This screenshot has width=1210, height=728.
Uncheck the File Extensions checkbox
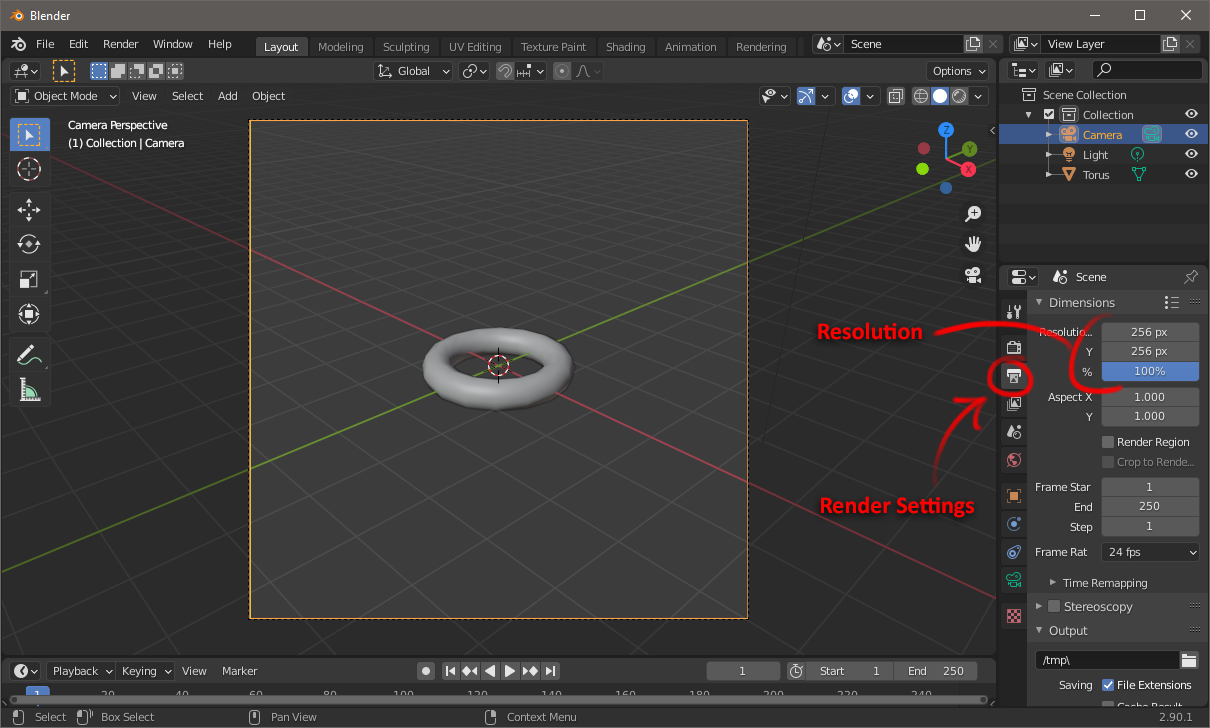coord(1108,685)
